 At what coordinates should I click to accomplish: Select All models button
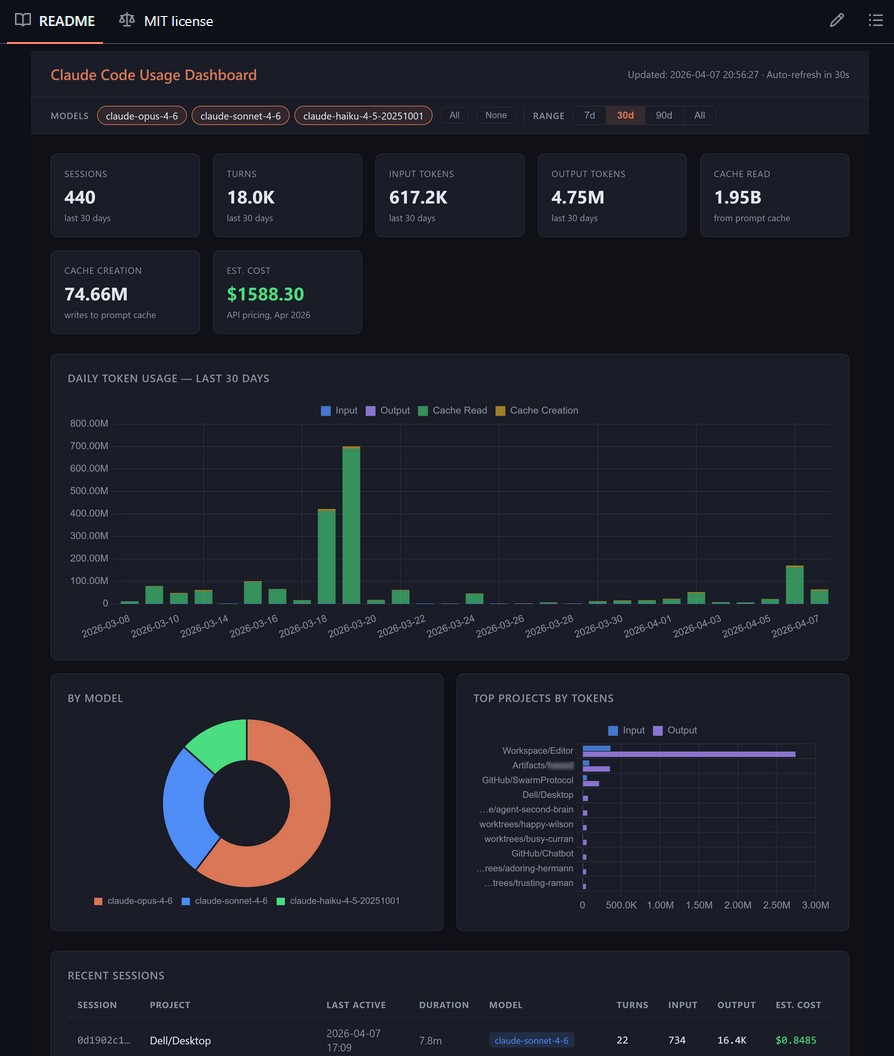[x=454, y=116]
